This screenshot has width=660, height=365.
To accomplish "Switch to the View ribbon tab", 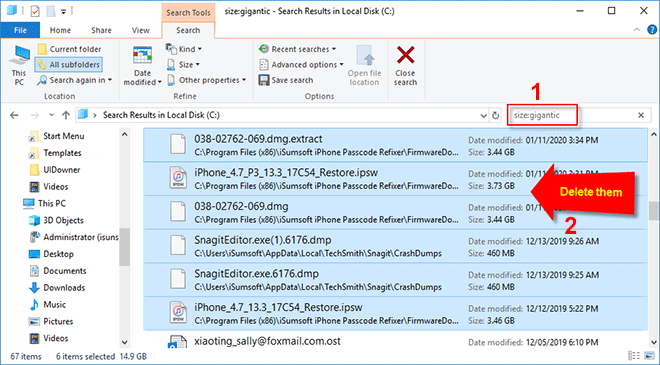I will click(141, 30).
